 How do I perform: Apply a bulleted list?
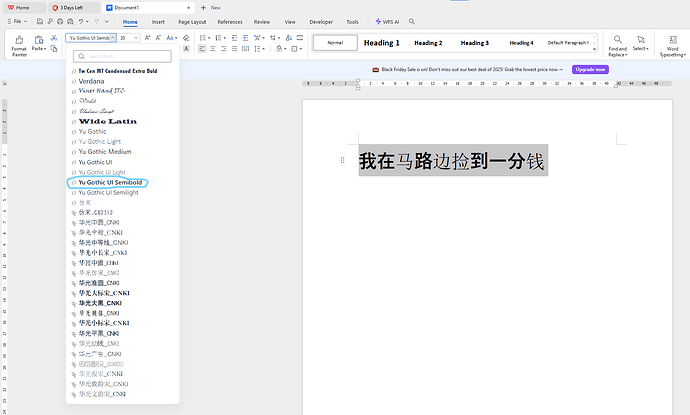(203, 38)
